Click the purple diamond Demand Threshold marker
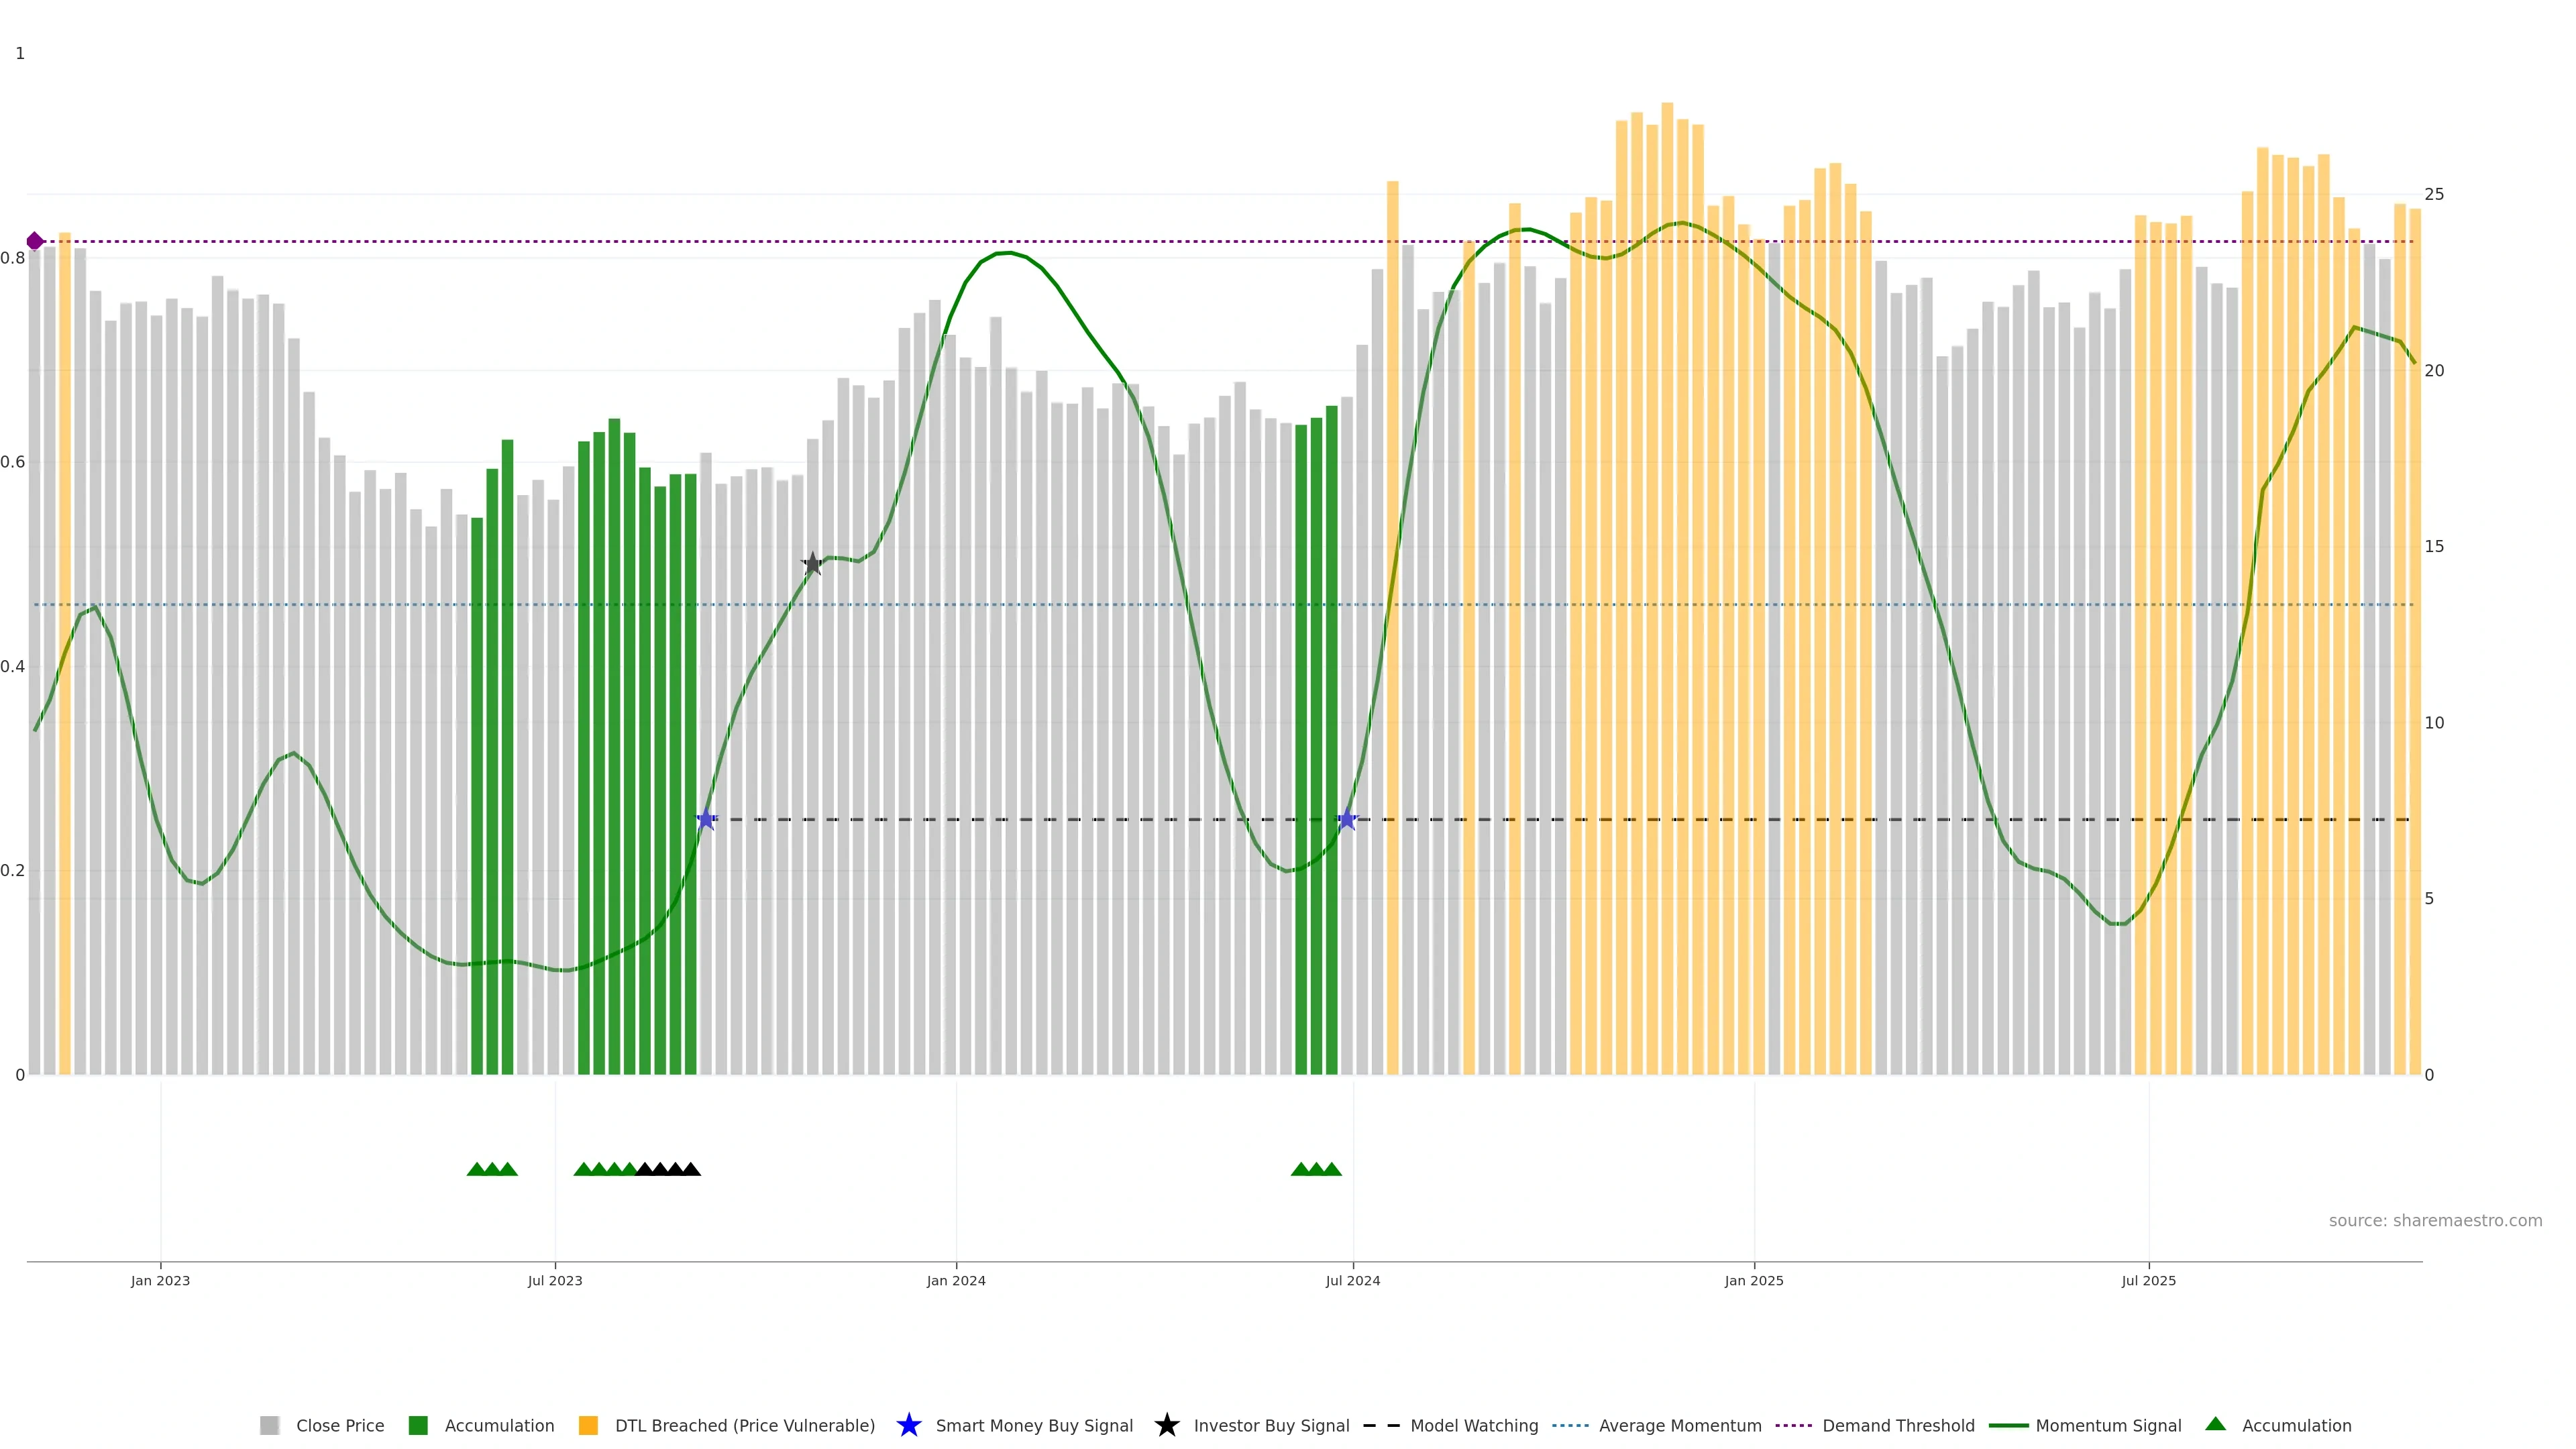Viewport: 2576px width, 1449px height. (x=35, y=241)
